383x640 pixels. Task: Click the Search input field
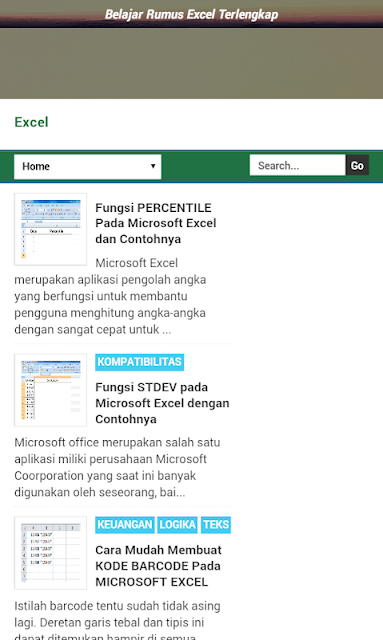pos(298,165)
